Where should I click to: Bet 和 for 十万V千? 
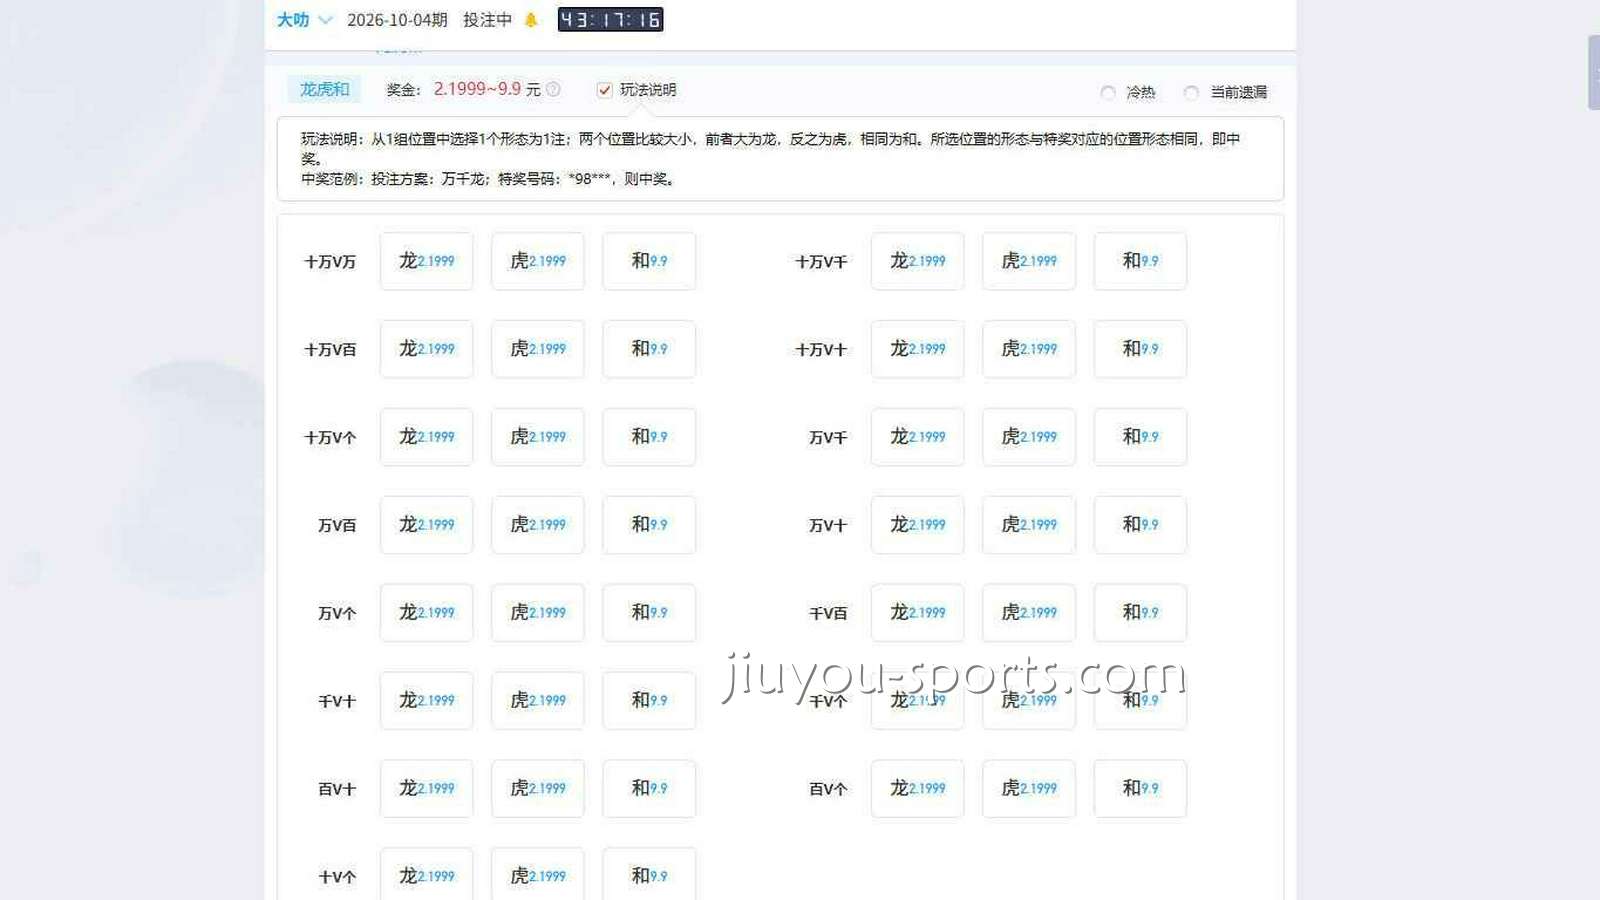pyautogui.click(x=1140, y=261)
